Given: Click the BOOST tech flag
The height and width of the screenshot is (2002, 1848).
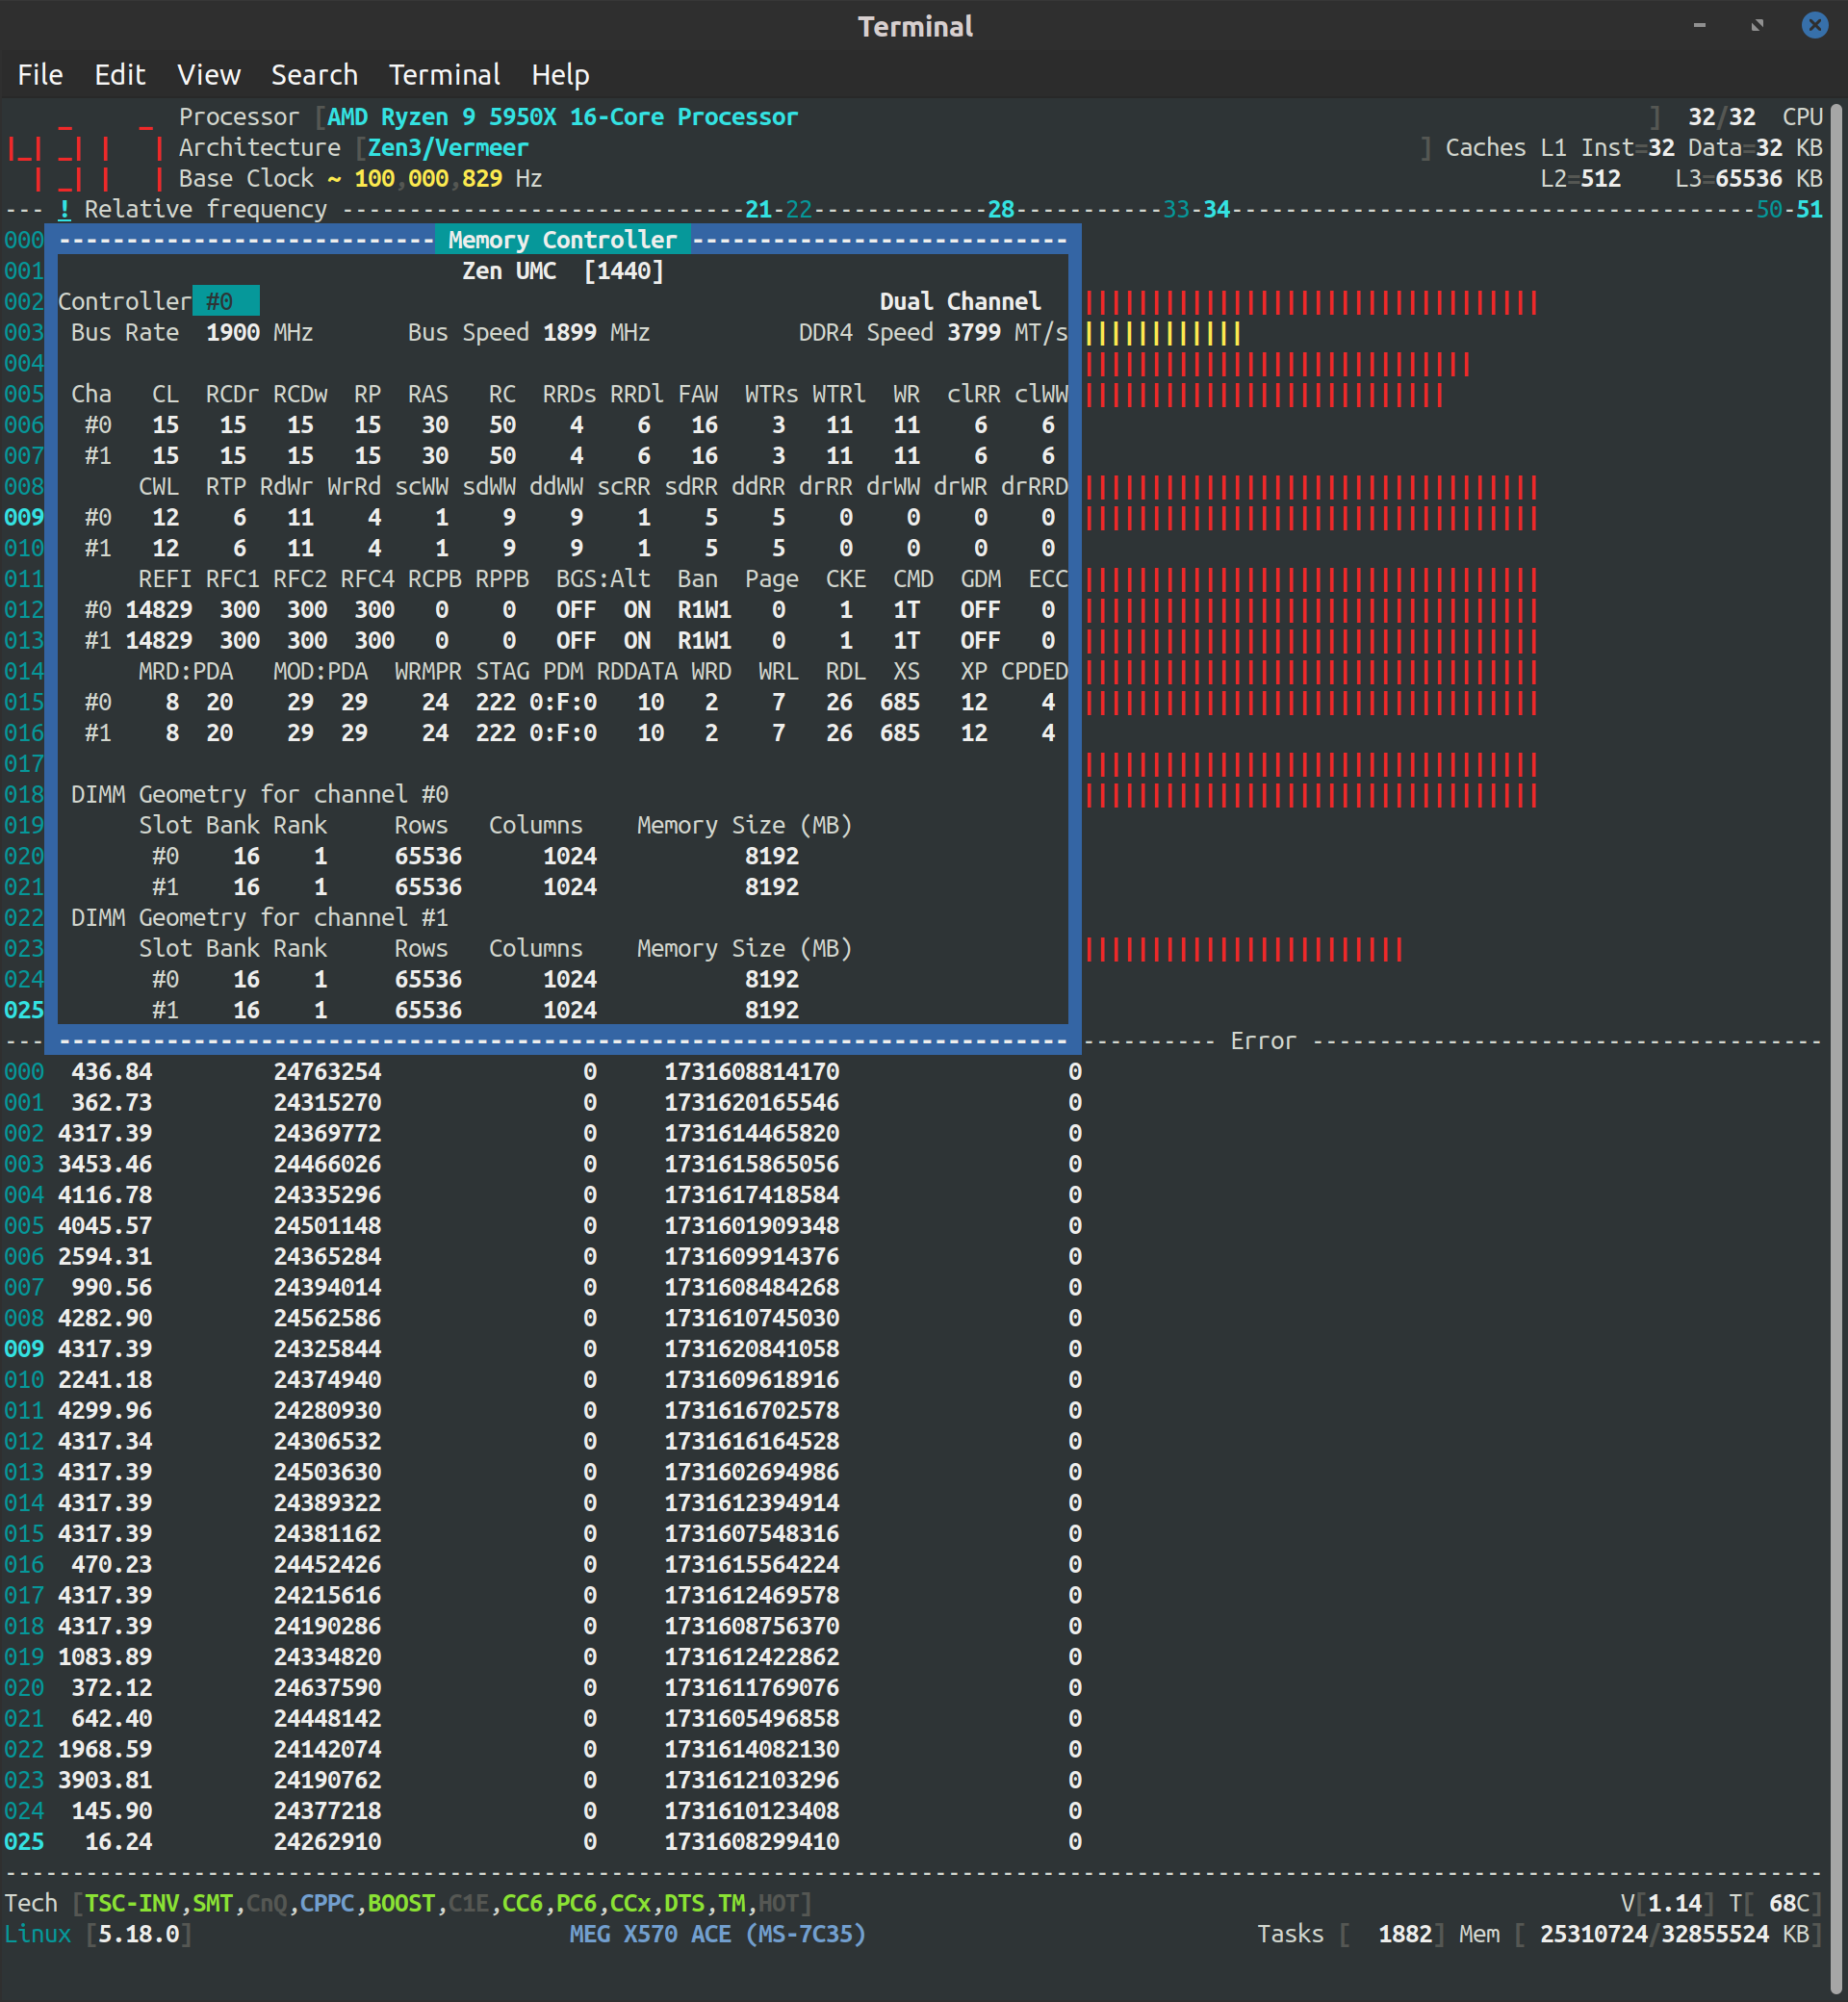Looking at the screenshot, I should 401,1904.
